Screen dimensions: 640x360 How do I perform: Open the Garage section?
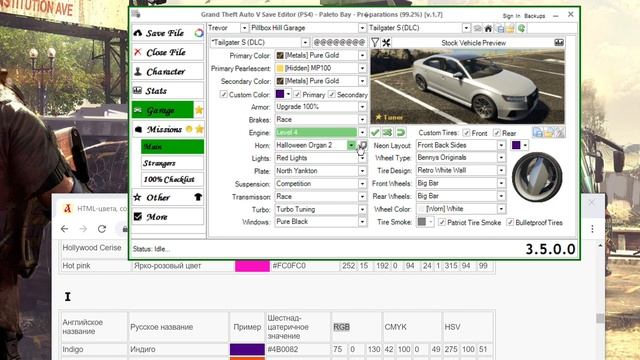[163, 110]
